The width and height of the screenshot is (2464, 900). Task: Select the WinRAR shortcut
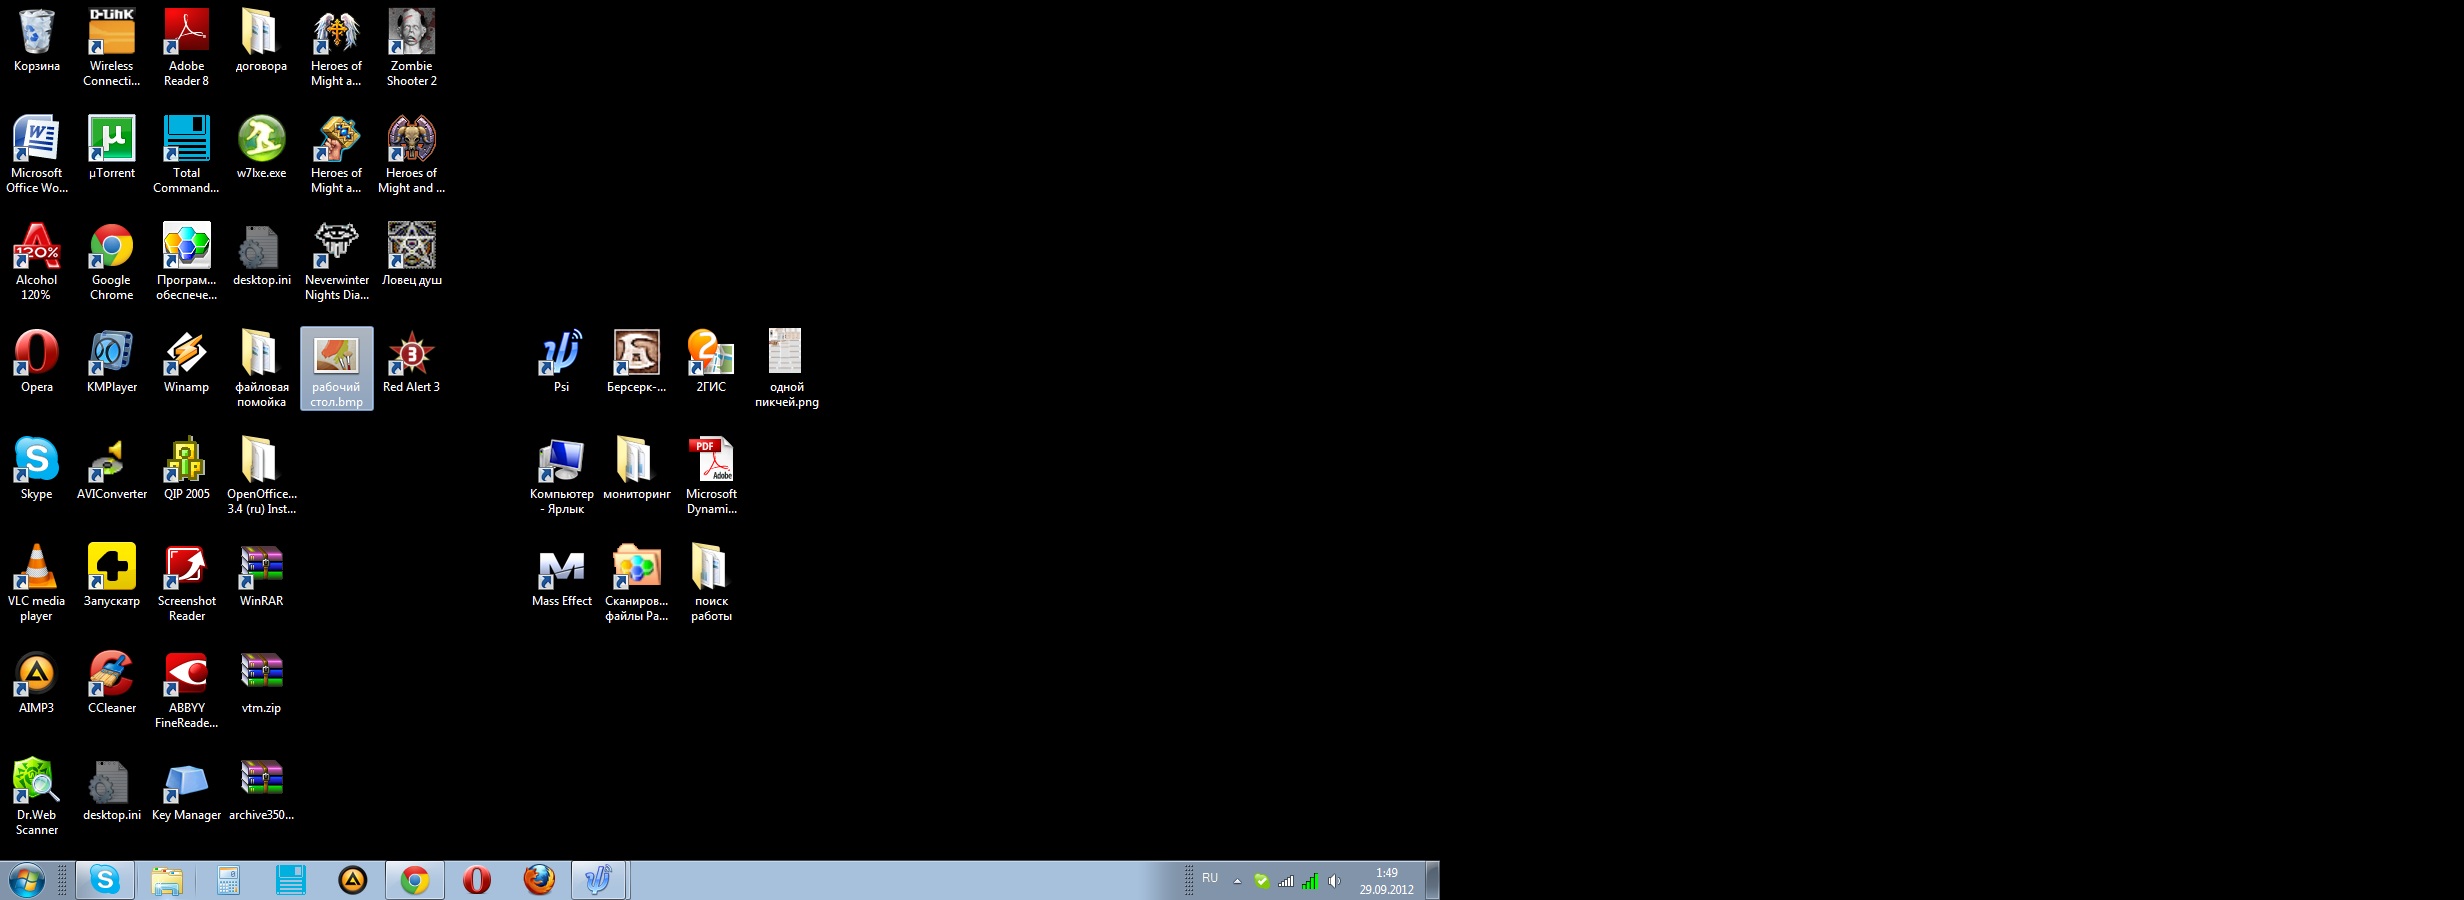(261, 576)
